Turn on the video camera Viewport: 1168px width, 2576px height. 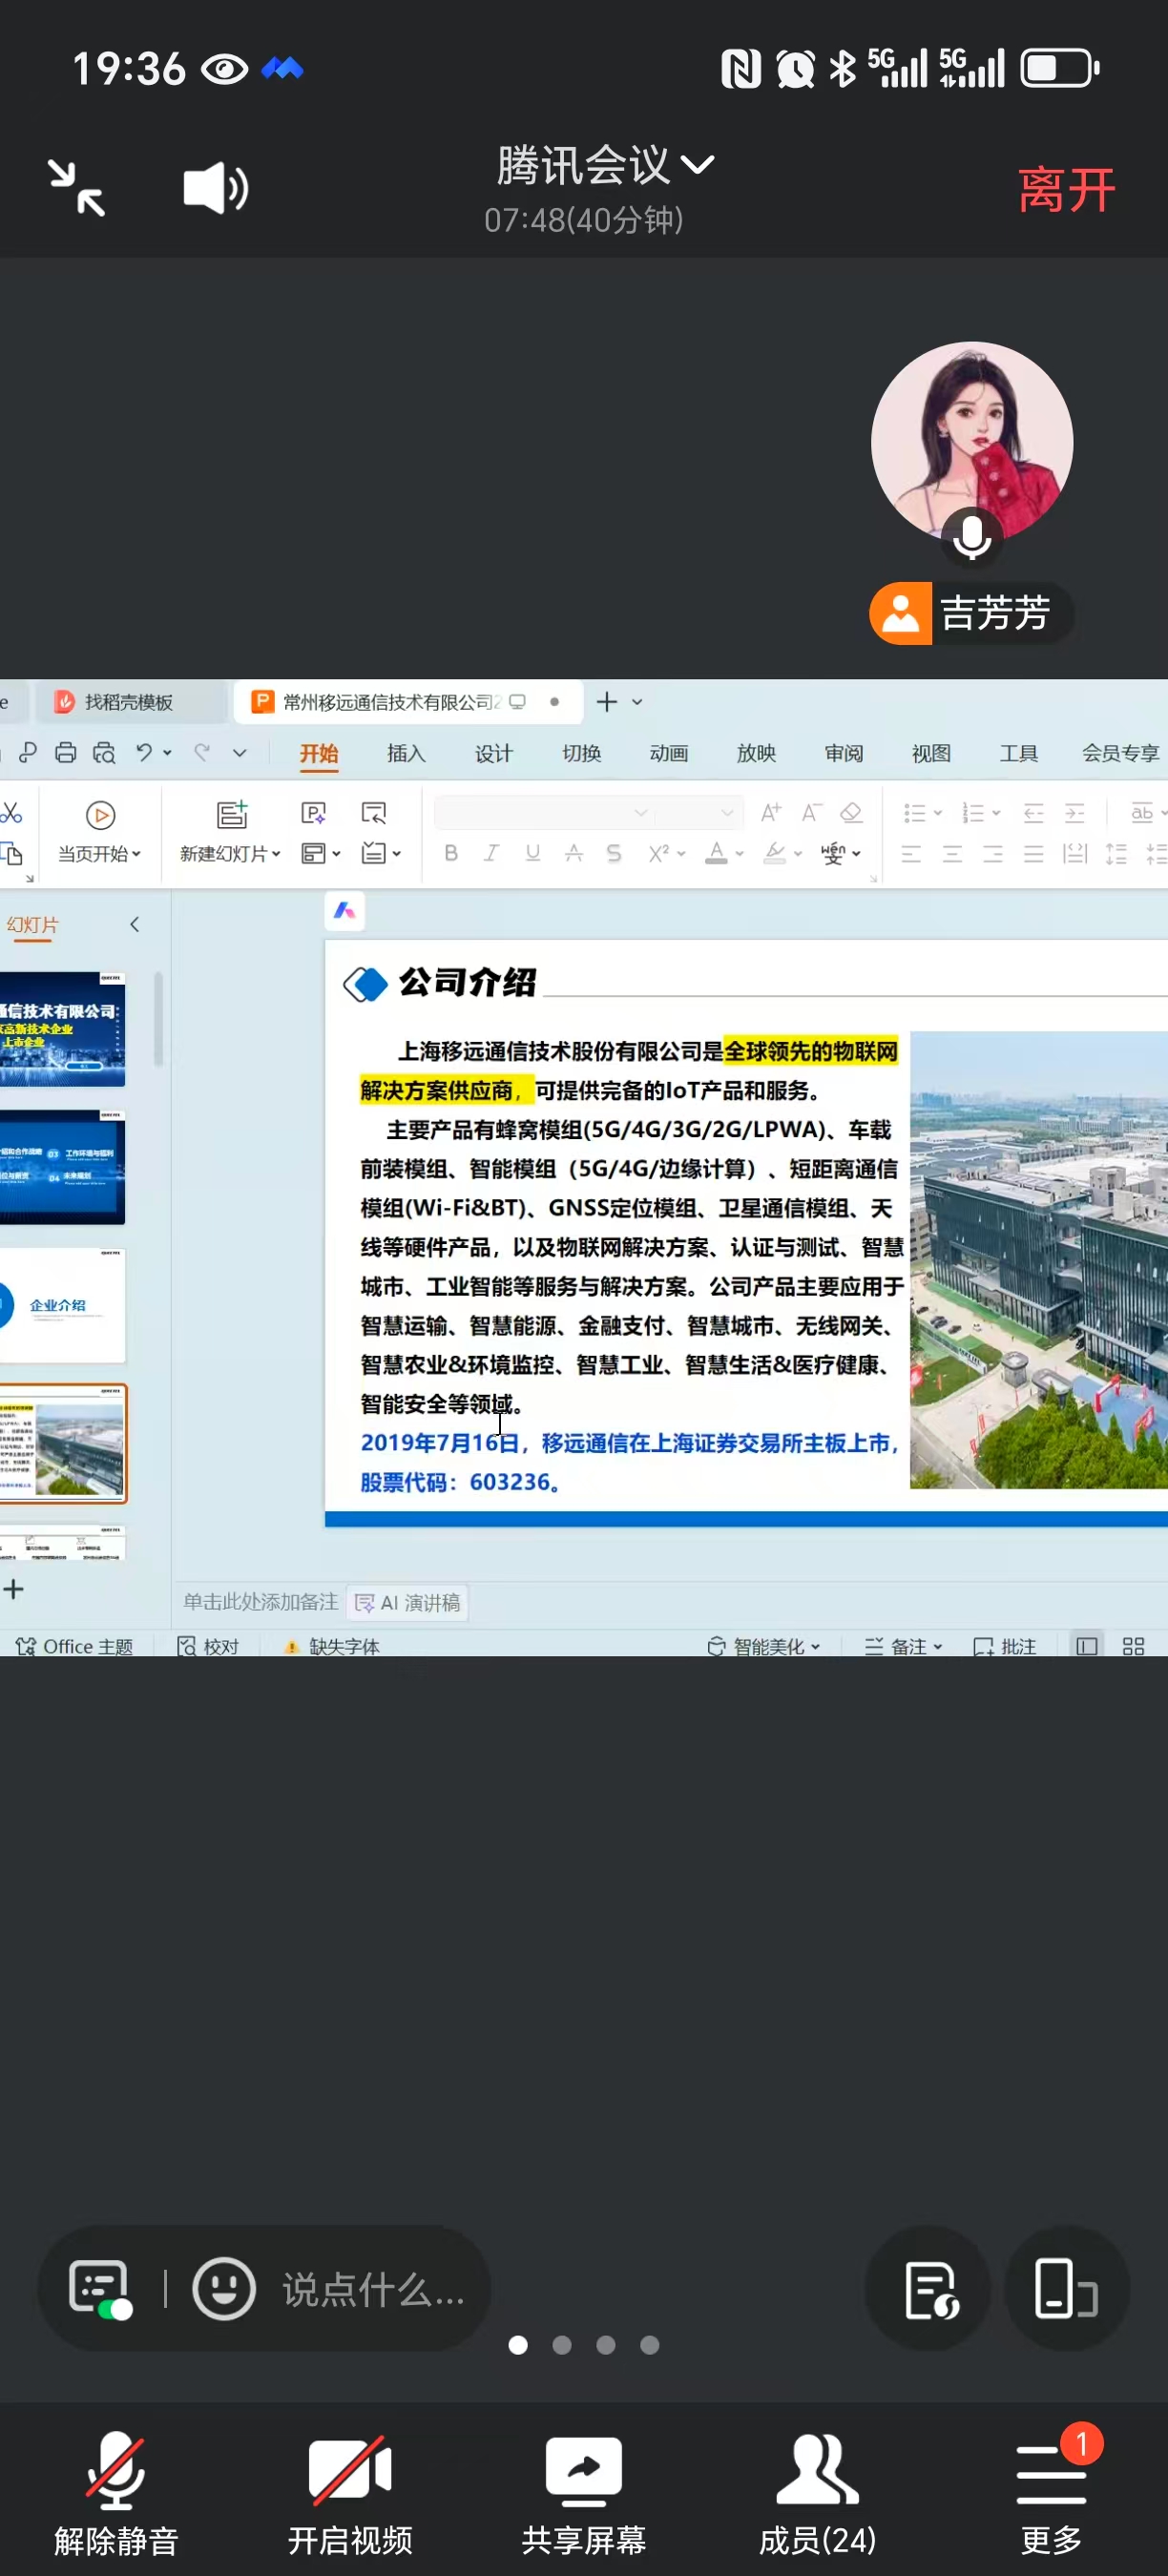click(x=350, y=2492)
